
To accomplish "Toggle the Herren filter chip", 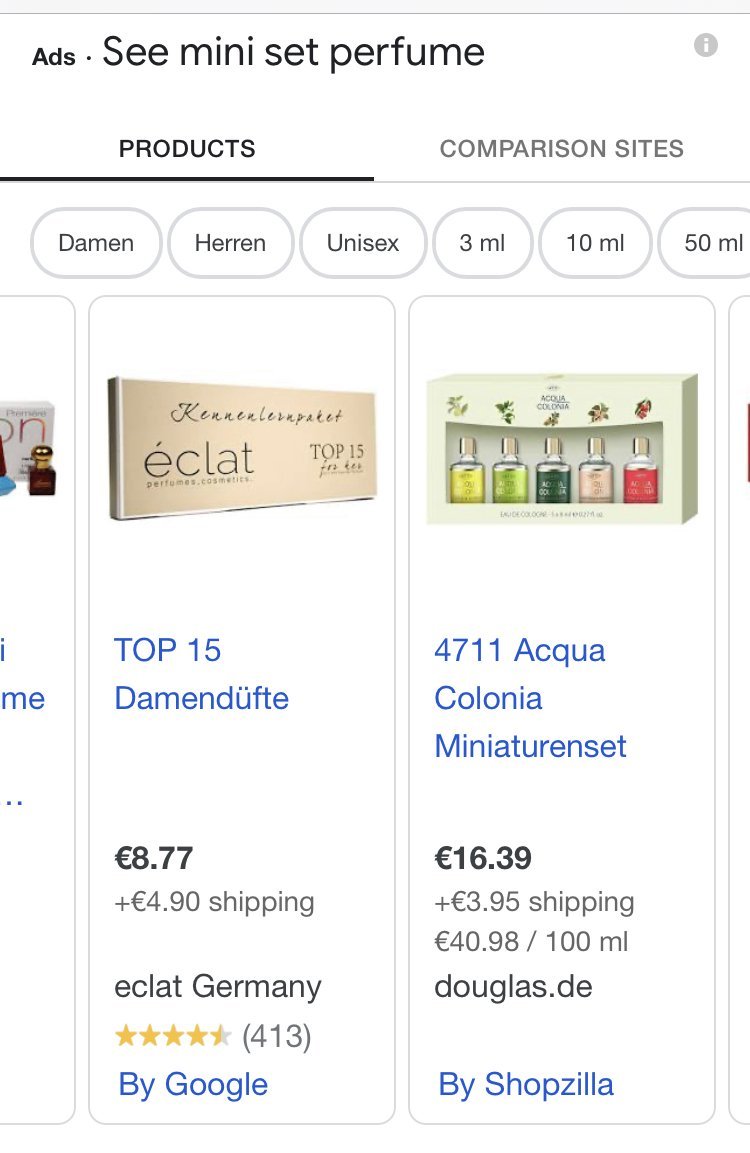I will pos(230,243).
